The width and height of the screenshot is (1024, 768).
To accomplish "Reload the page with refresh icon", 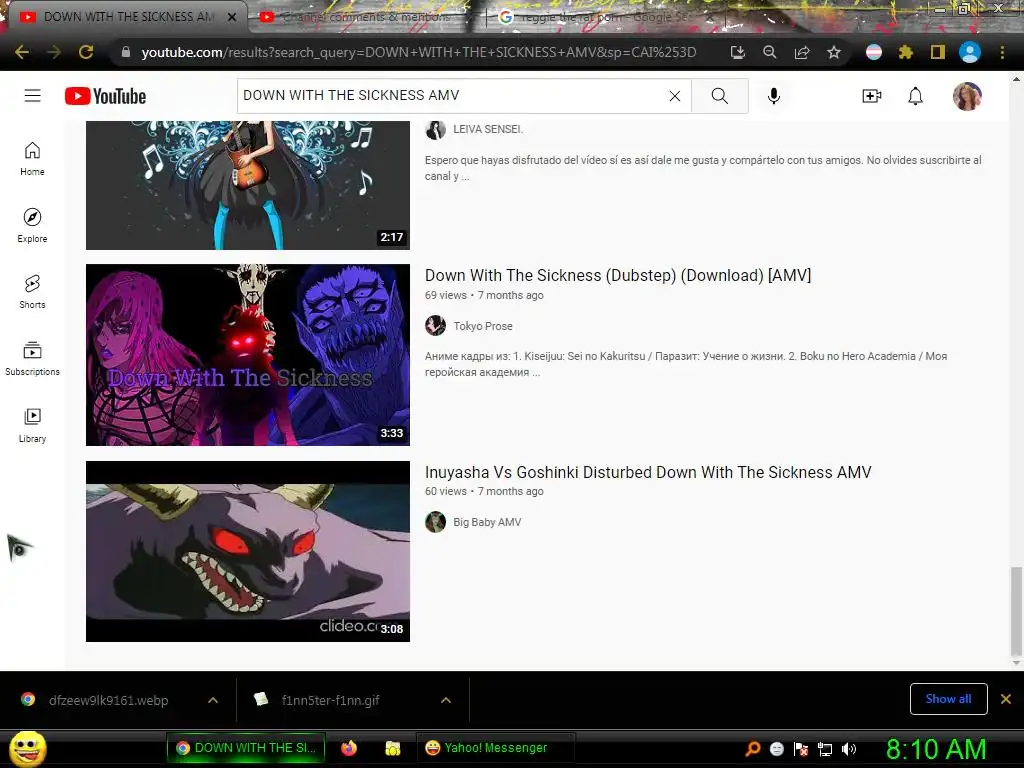I will pos(86,52).
